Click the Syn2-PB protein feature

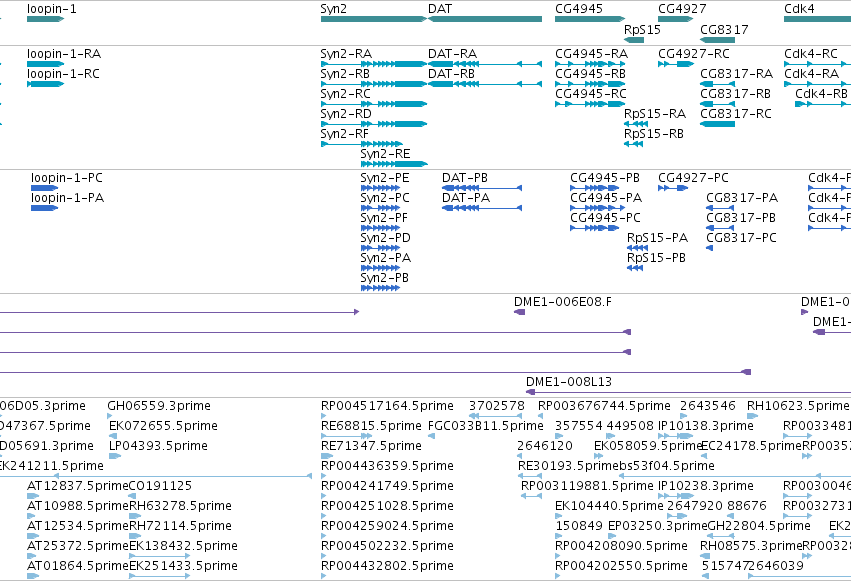380,288
